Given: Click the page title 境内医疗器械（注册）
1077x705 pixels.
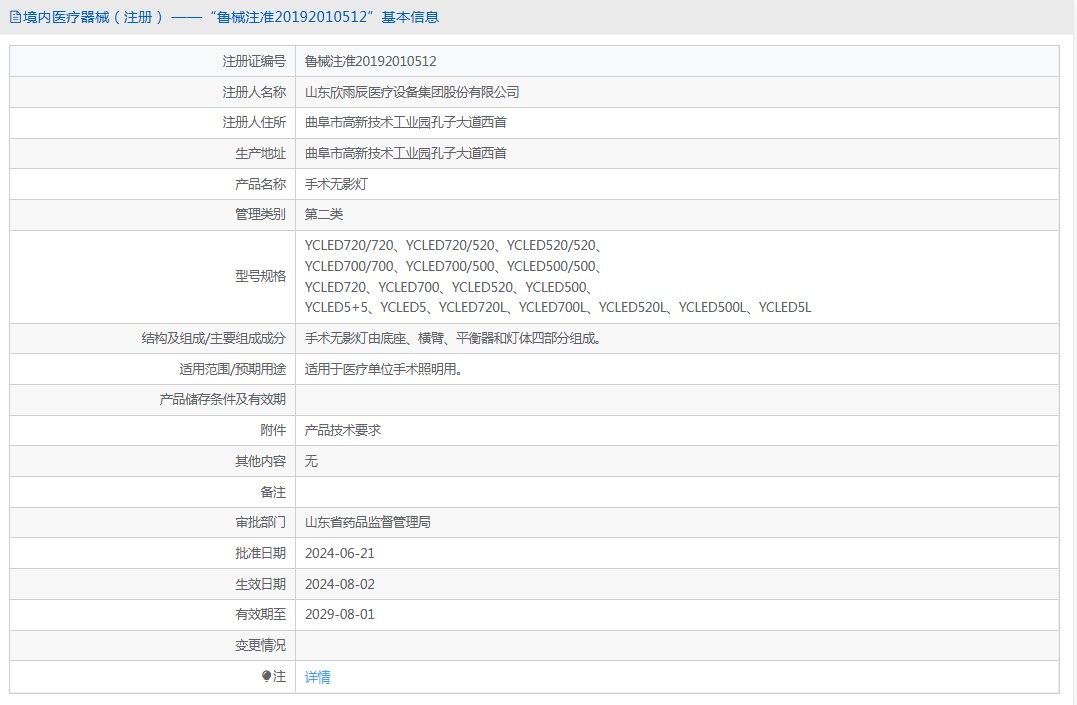Looking at the screenshot, I should point(95,17).
